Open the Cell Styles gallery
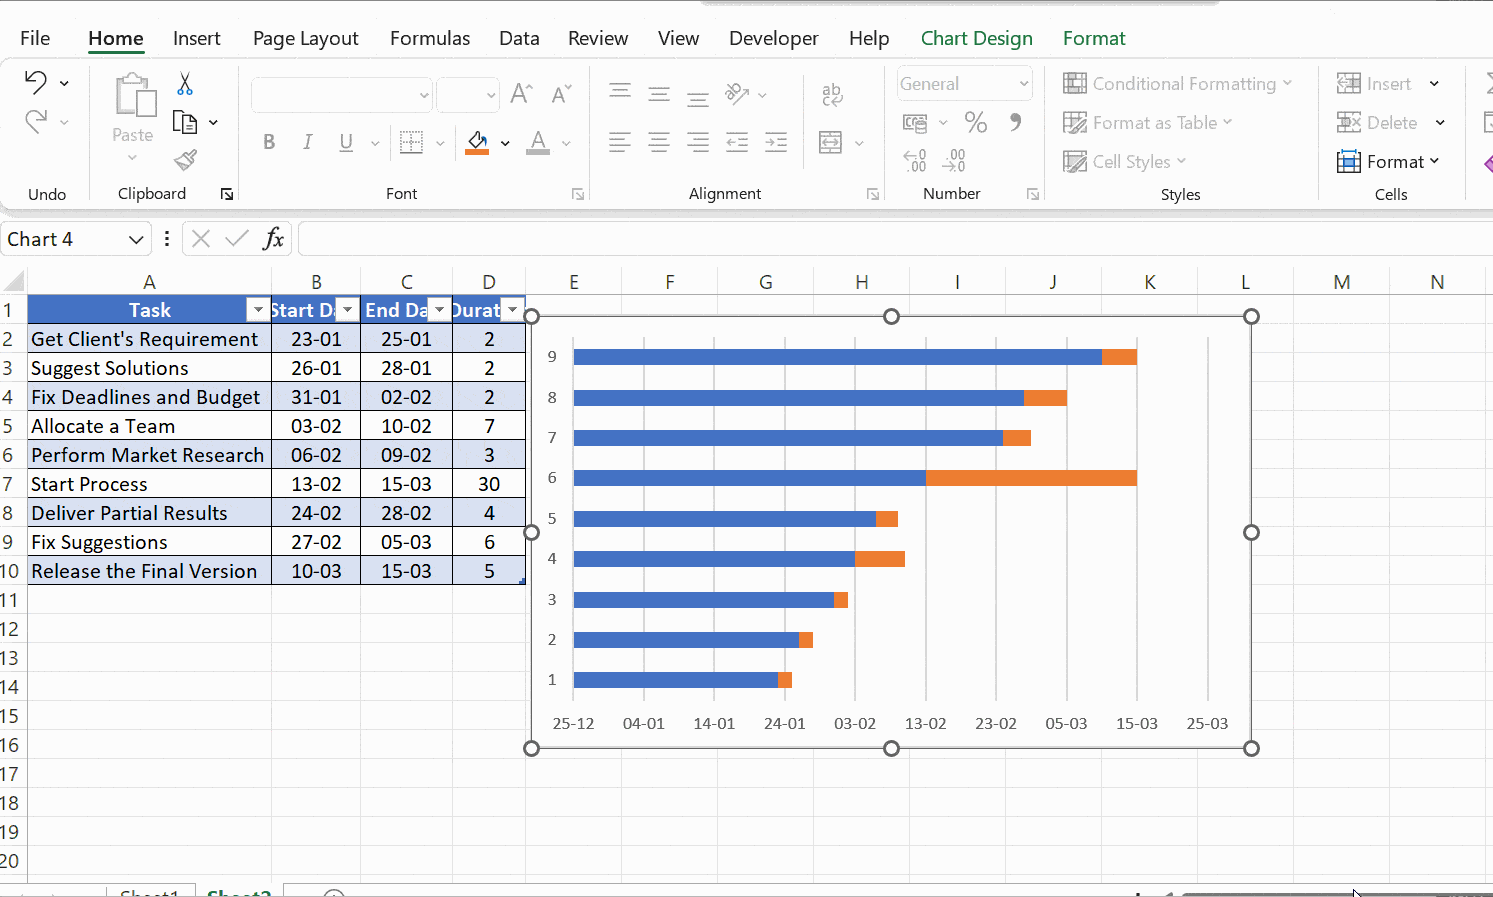1493x897 pixels. [x=1124, y=161]
